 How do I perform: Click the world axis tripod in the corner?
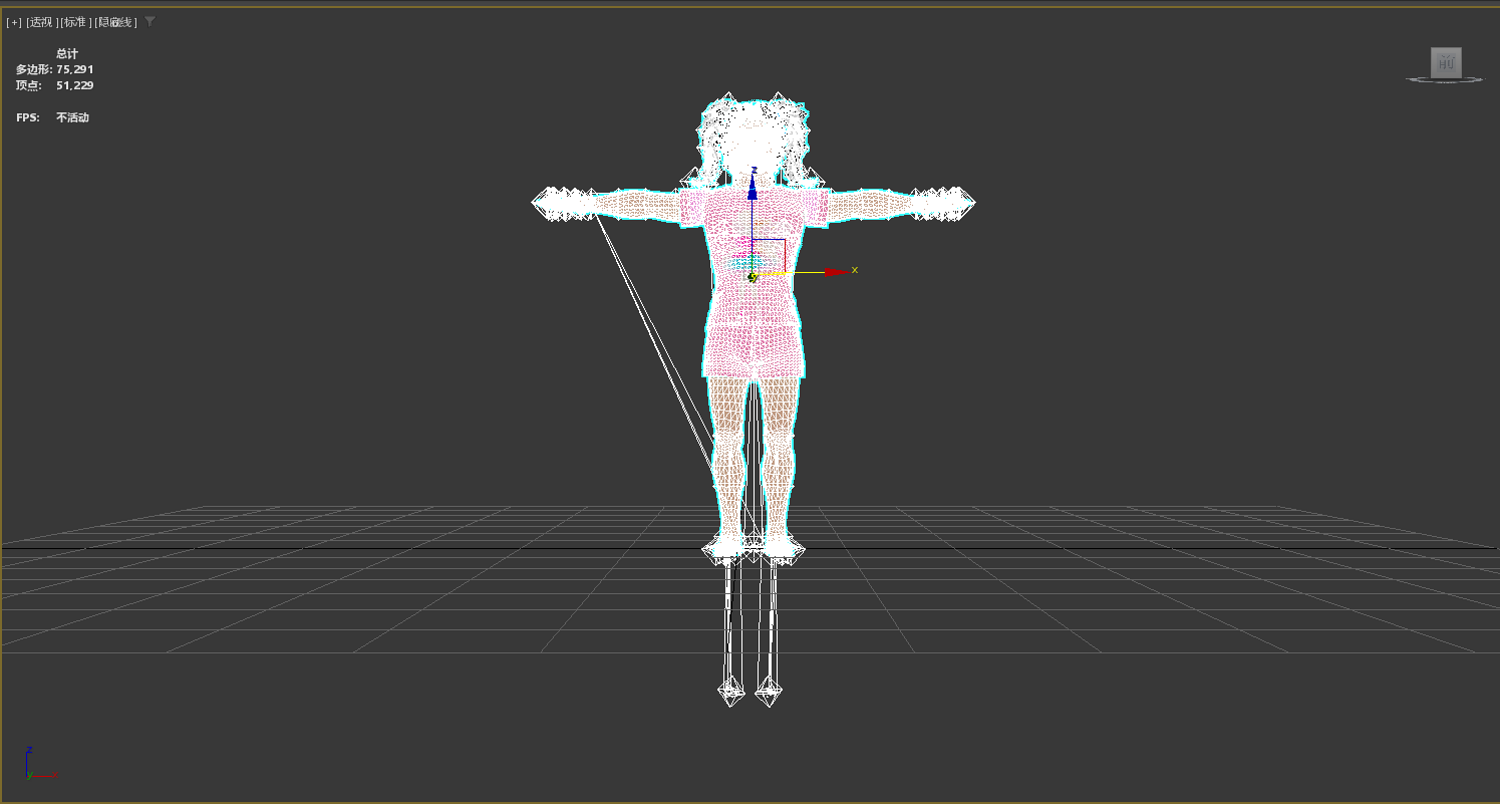click(x=38, y=764)
